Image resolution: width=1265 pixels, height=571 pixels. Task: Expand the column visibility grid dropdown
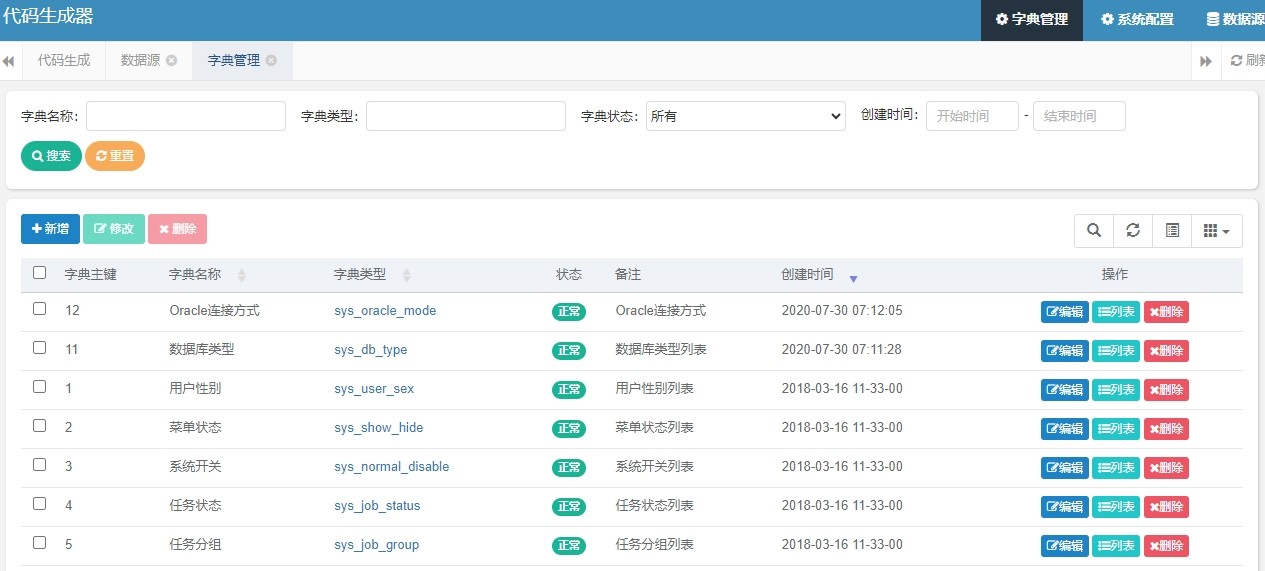(x=1216, y=230)
